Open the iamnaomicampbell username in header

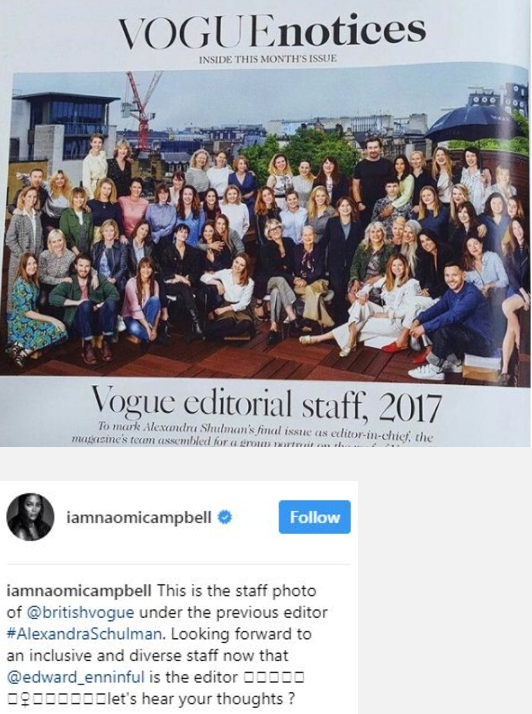pyautogui.click(x=139, y=518)
